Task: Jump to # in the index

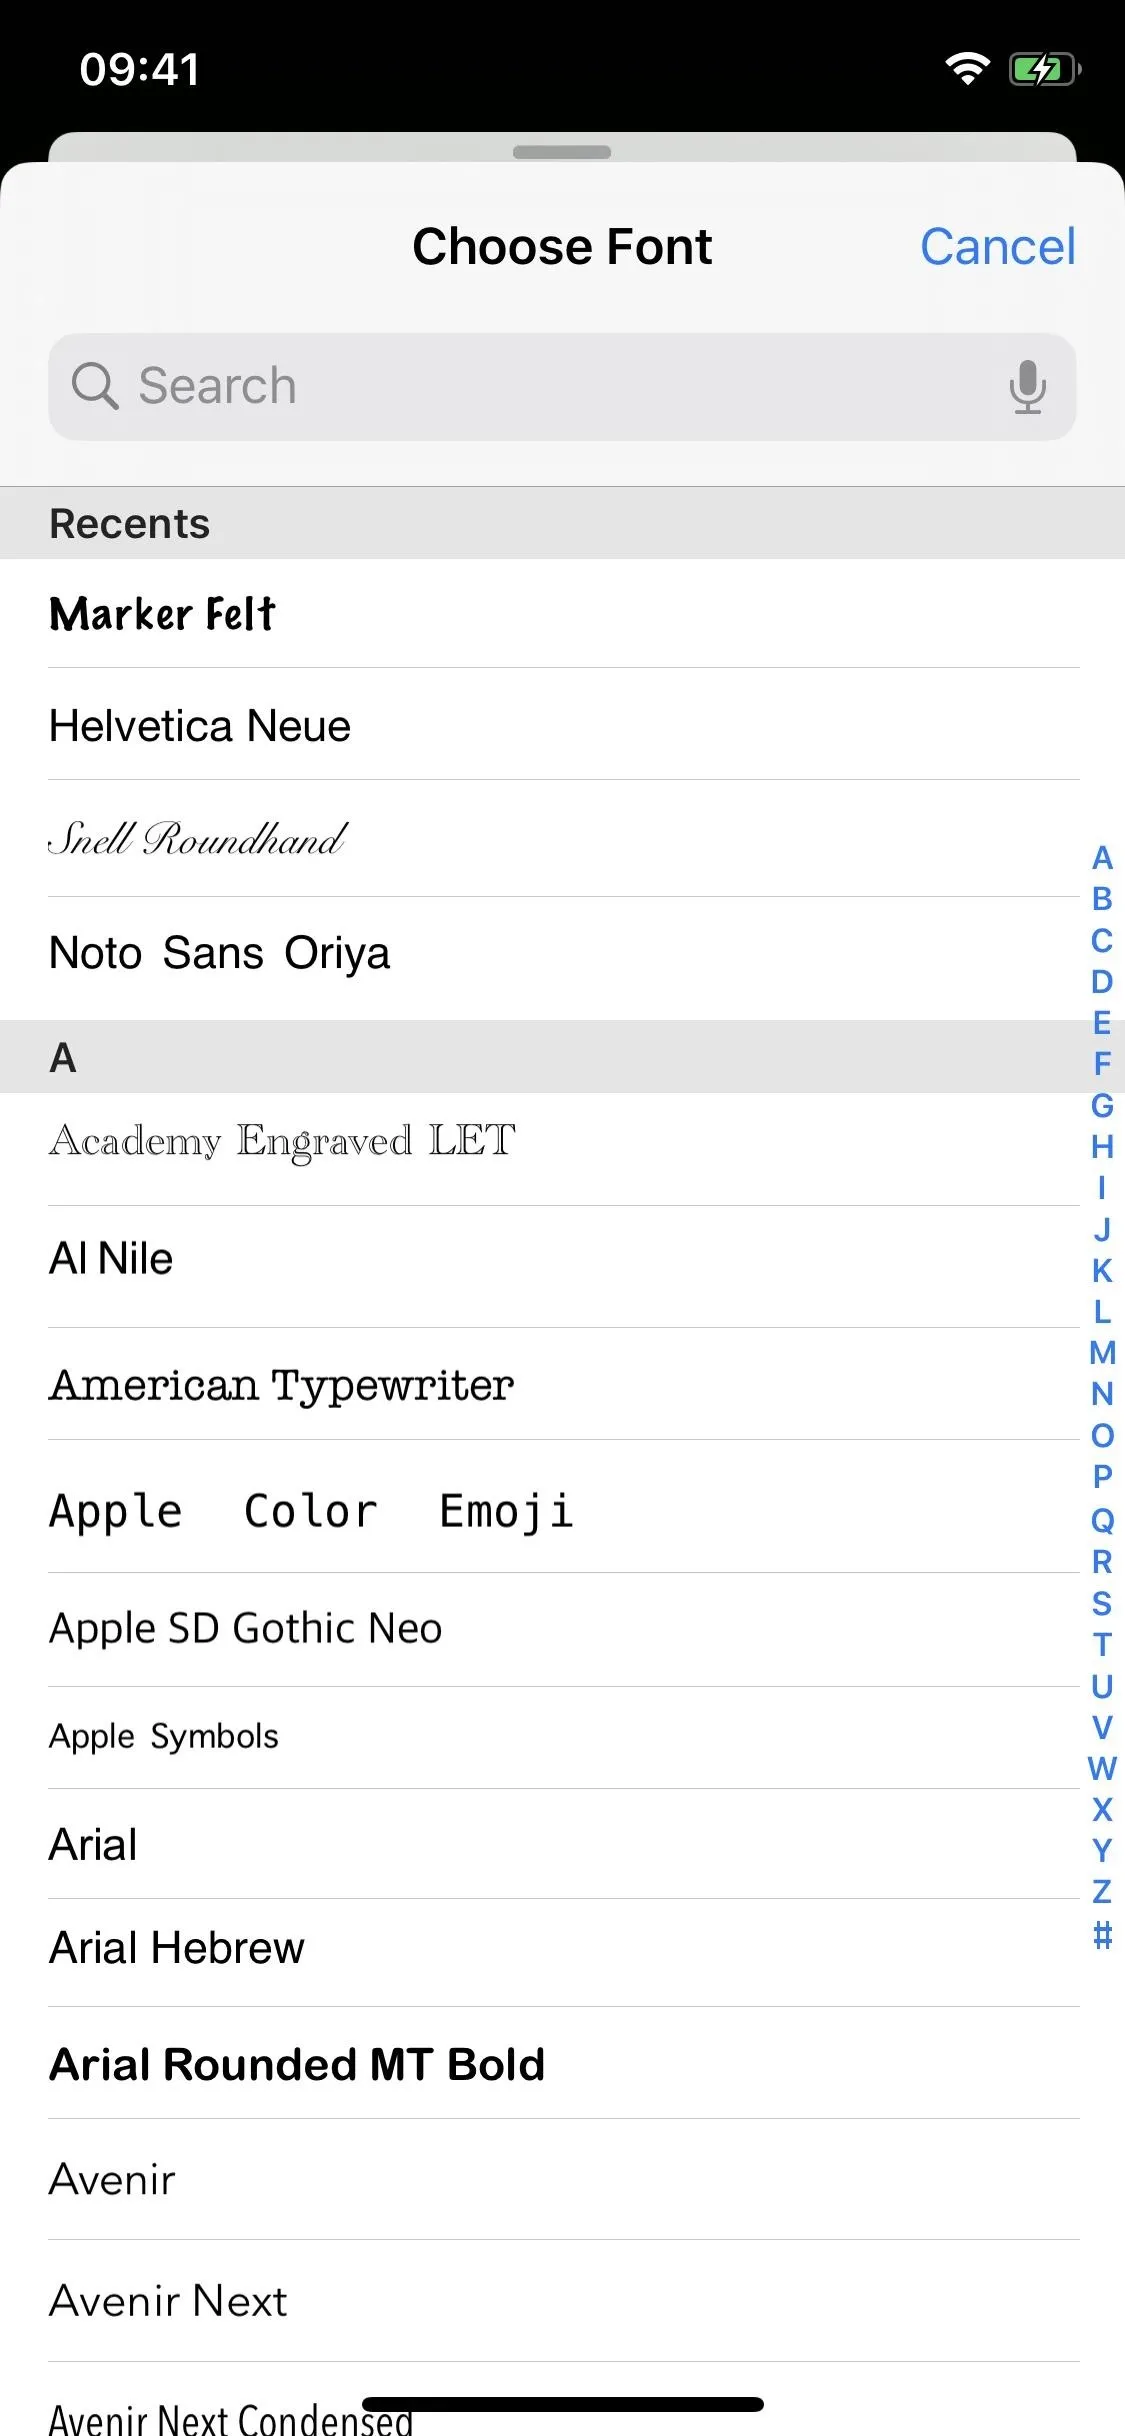Action: pos(1102,1935)
